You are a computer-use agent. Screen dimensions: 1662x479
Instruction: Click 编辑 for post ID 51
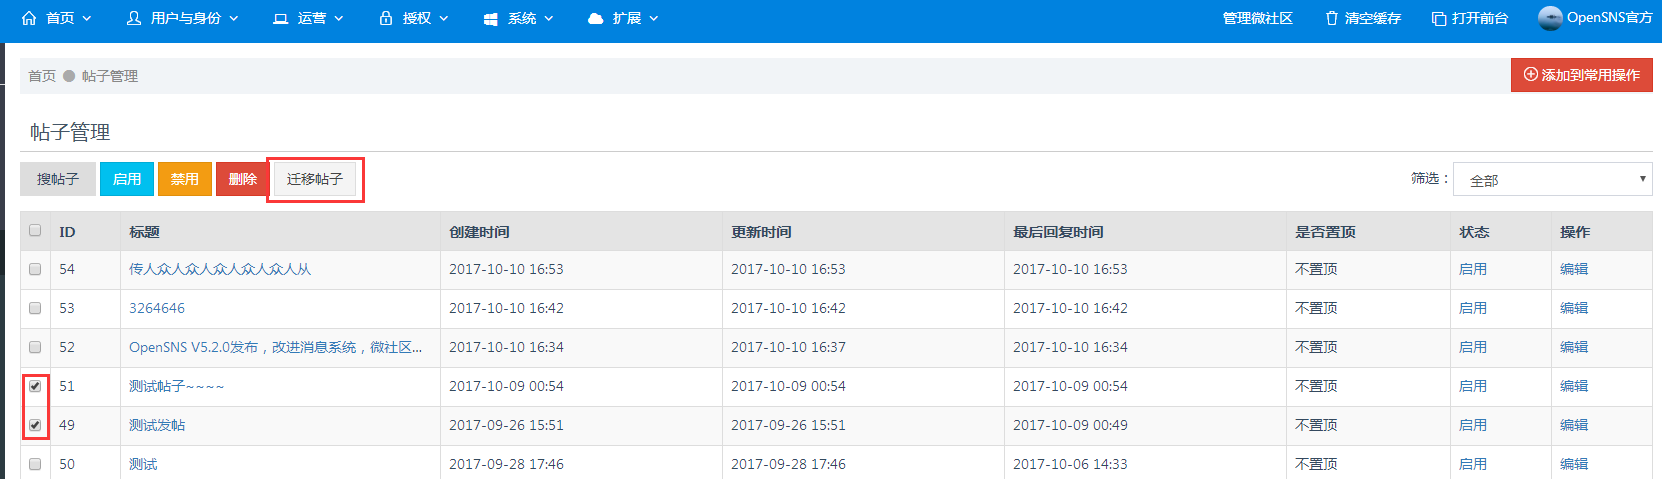[x=1574, y=386]
